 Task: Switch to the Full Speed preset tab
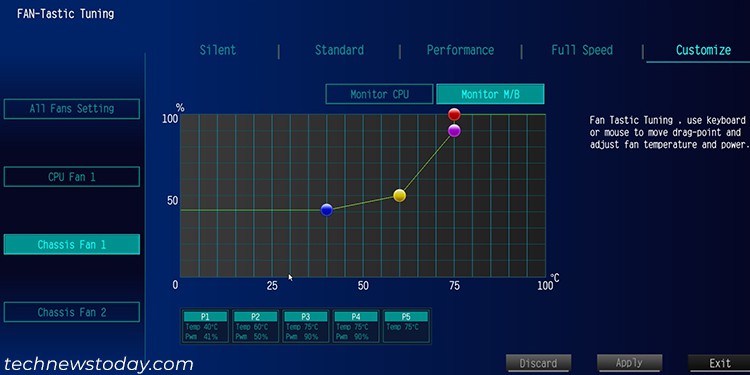pyautogui.click(x=582, y=50)
